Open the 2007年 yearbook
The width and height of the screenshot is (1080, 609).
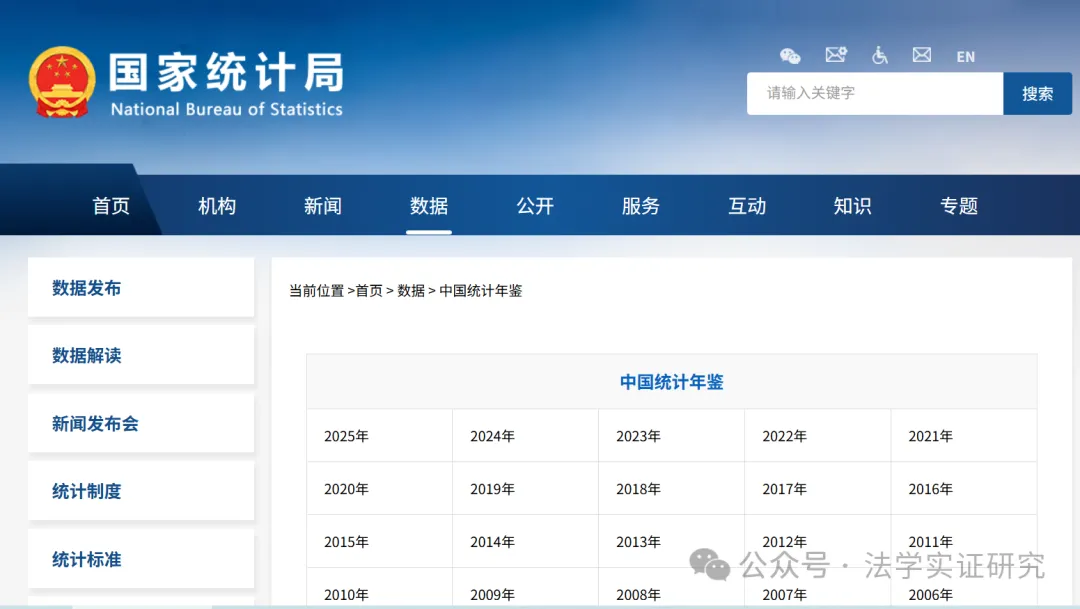coord(785,595)
